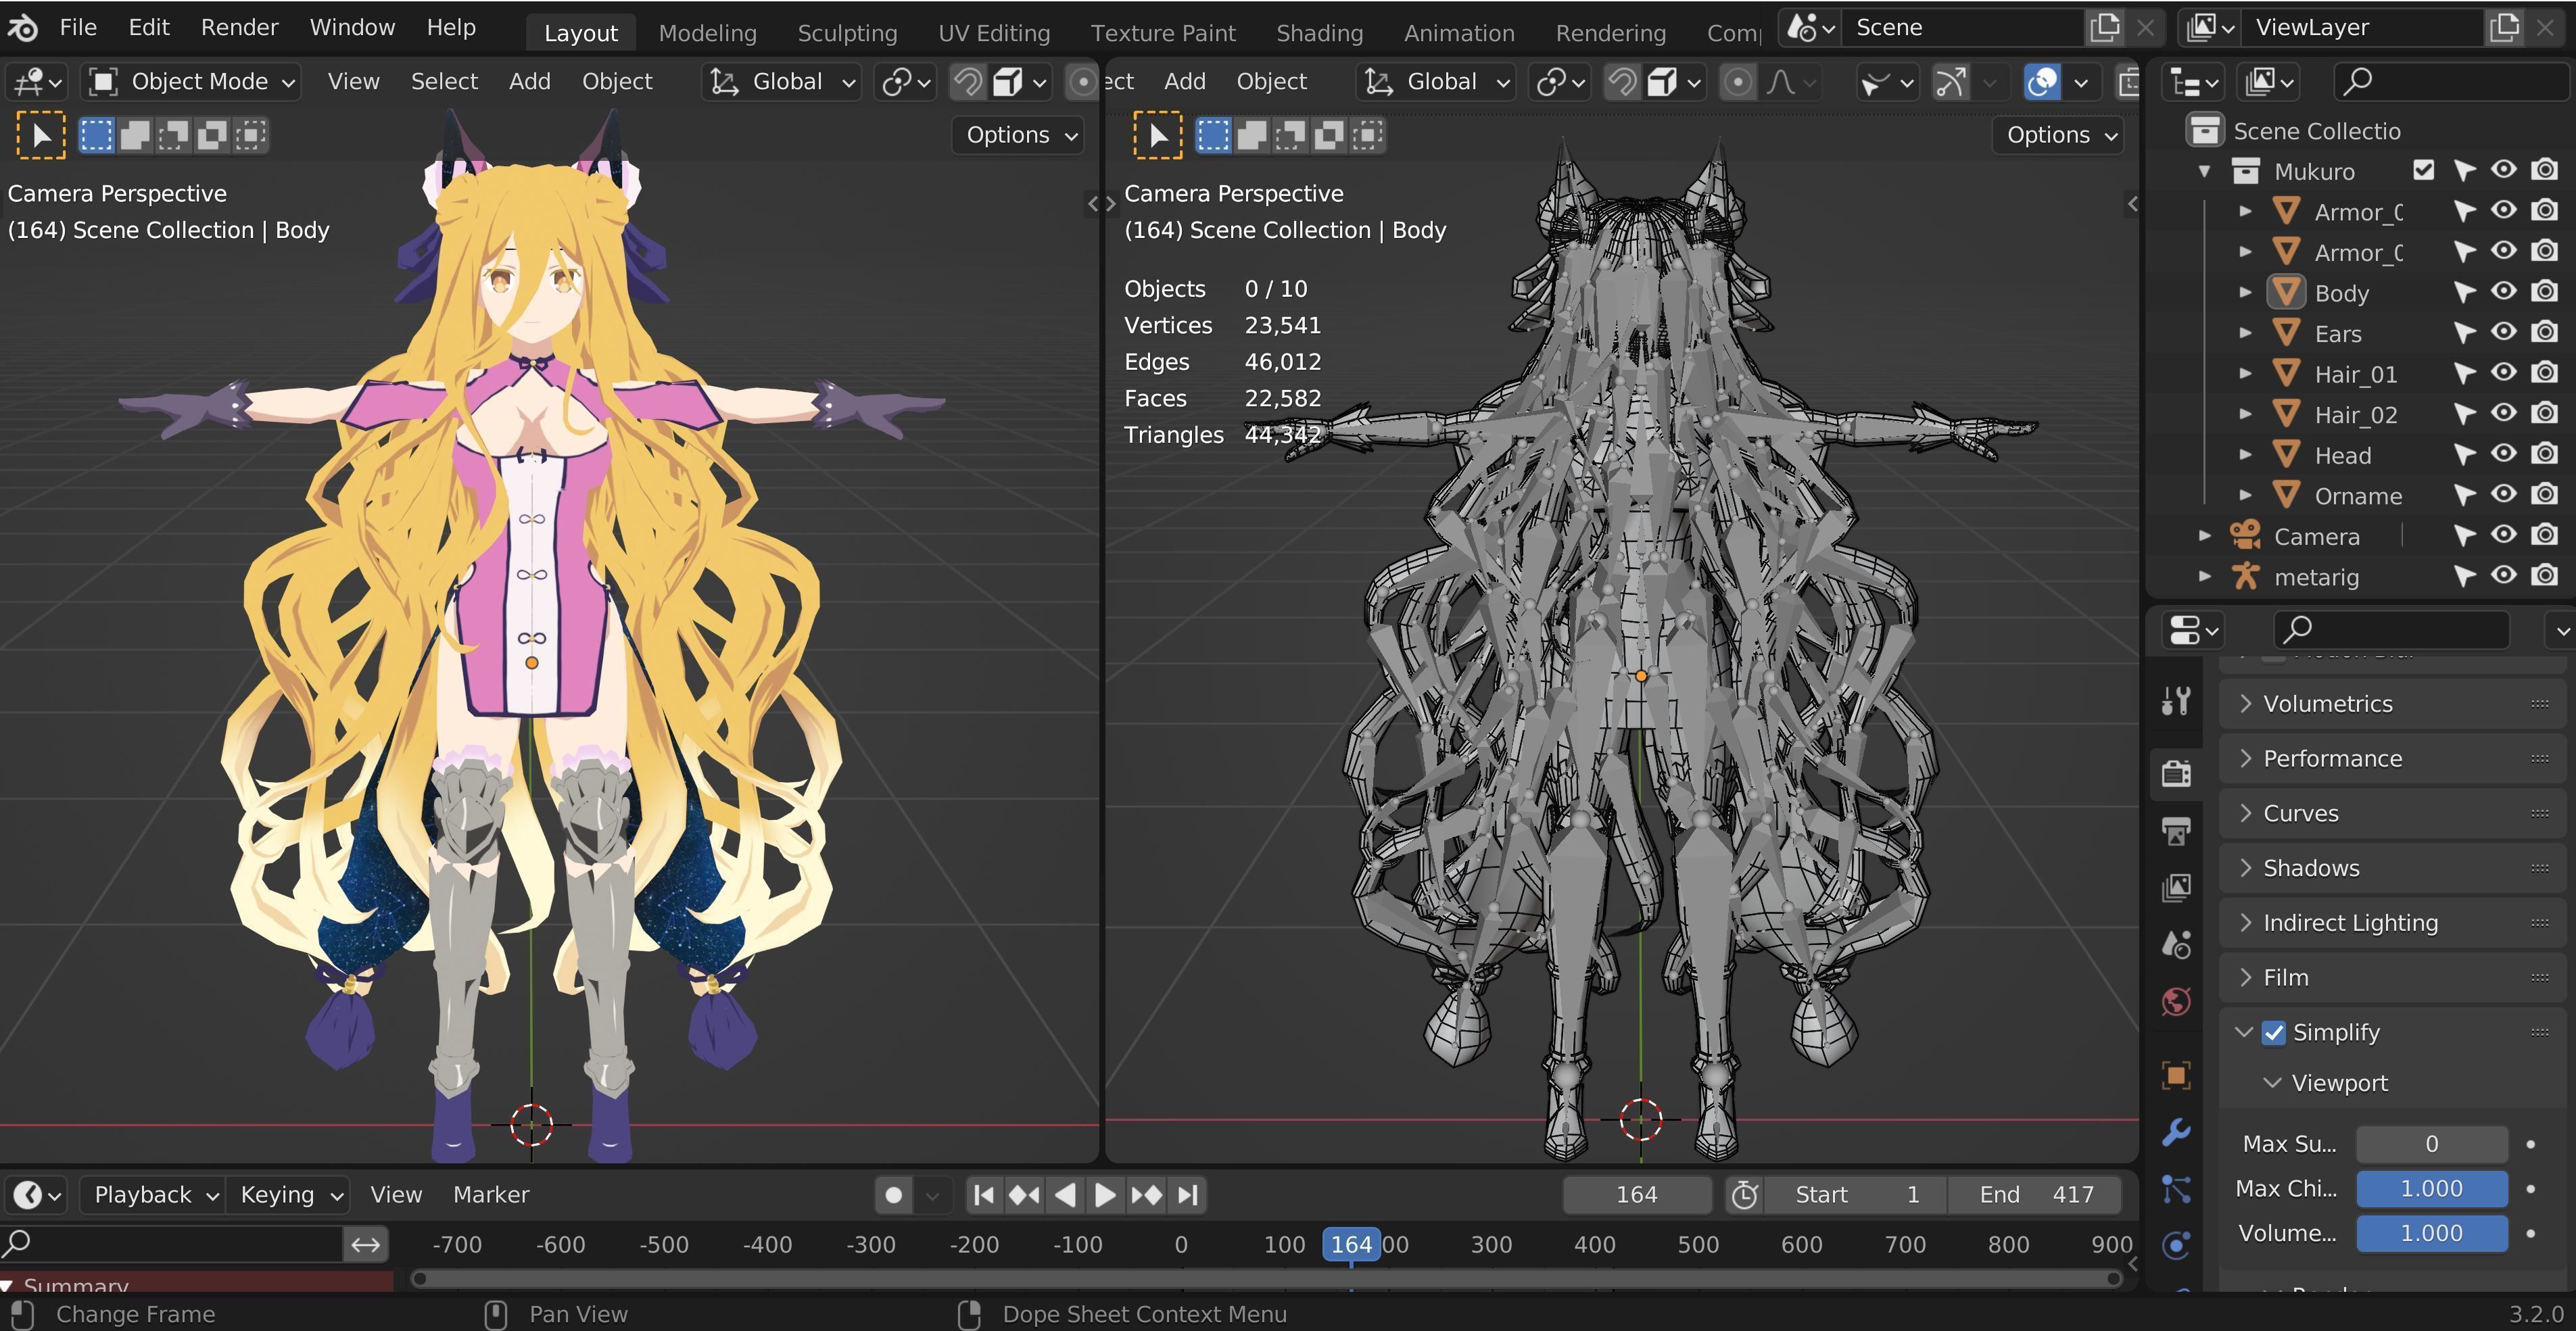
Task: Open the Playback dropdown in timeline
Action: 153,1195
